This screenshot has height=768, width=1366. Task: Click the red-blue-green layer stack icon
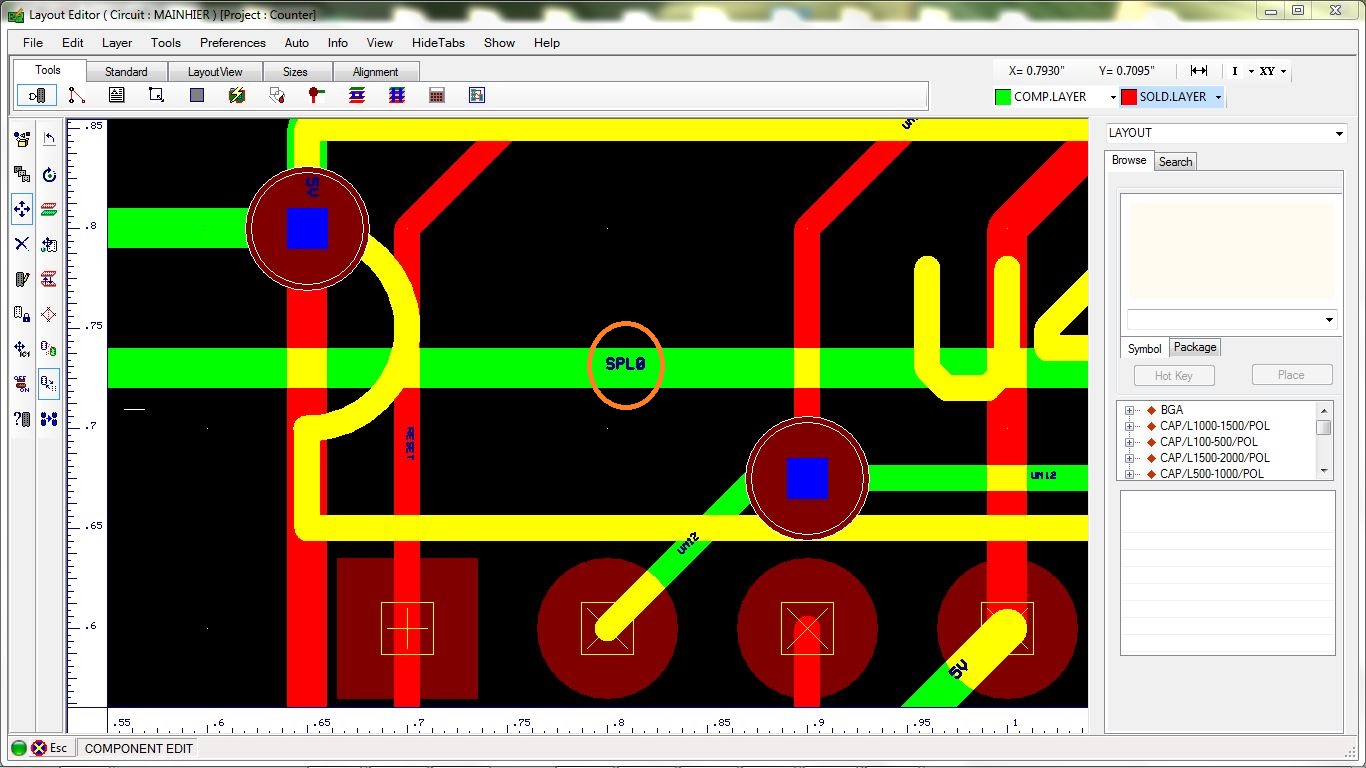(x=357, y=96)
